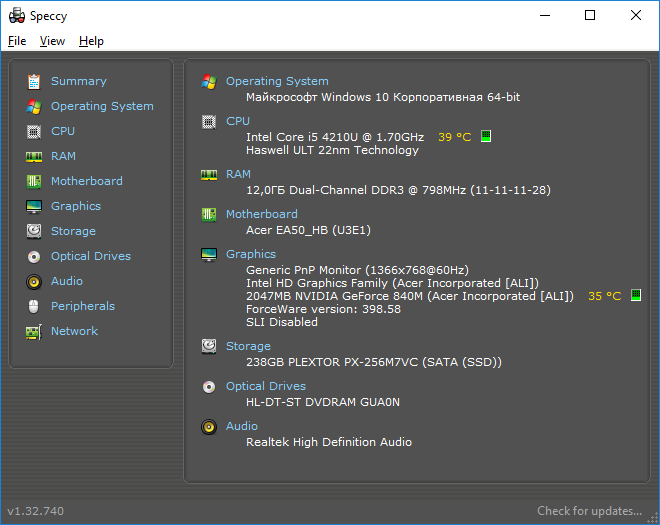This screenshot has width=660, height=525.
Task: Click the green GPU temperature indicator icon
Action: pyautogui.click(x=636, y=295)
